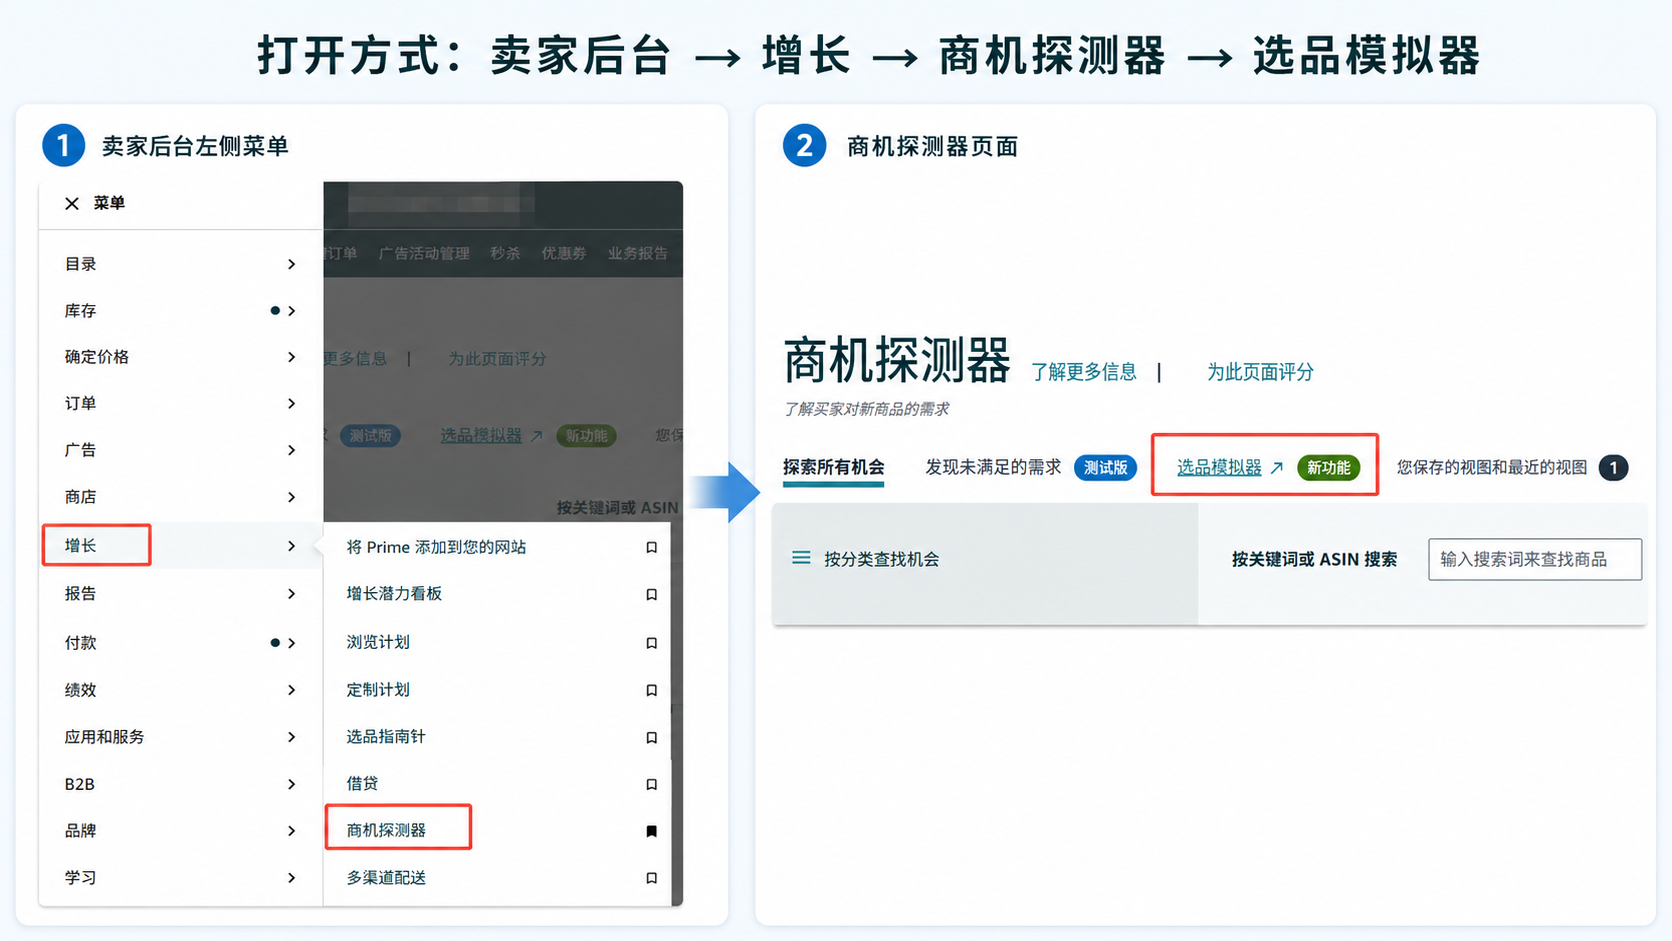This screenshot has width=1672, height=941.
Task: Click 广告活动管理 in dimmed top bar
Action: pyautogui.click(x=424, y=253)
